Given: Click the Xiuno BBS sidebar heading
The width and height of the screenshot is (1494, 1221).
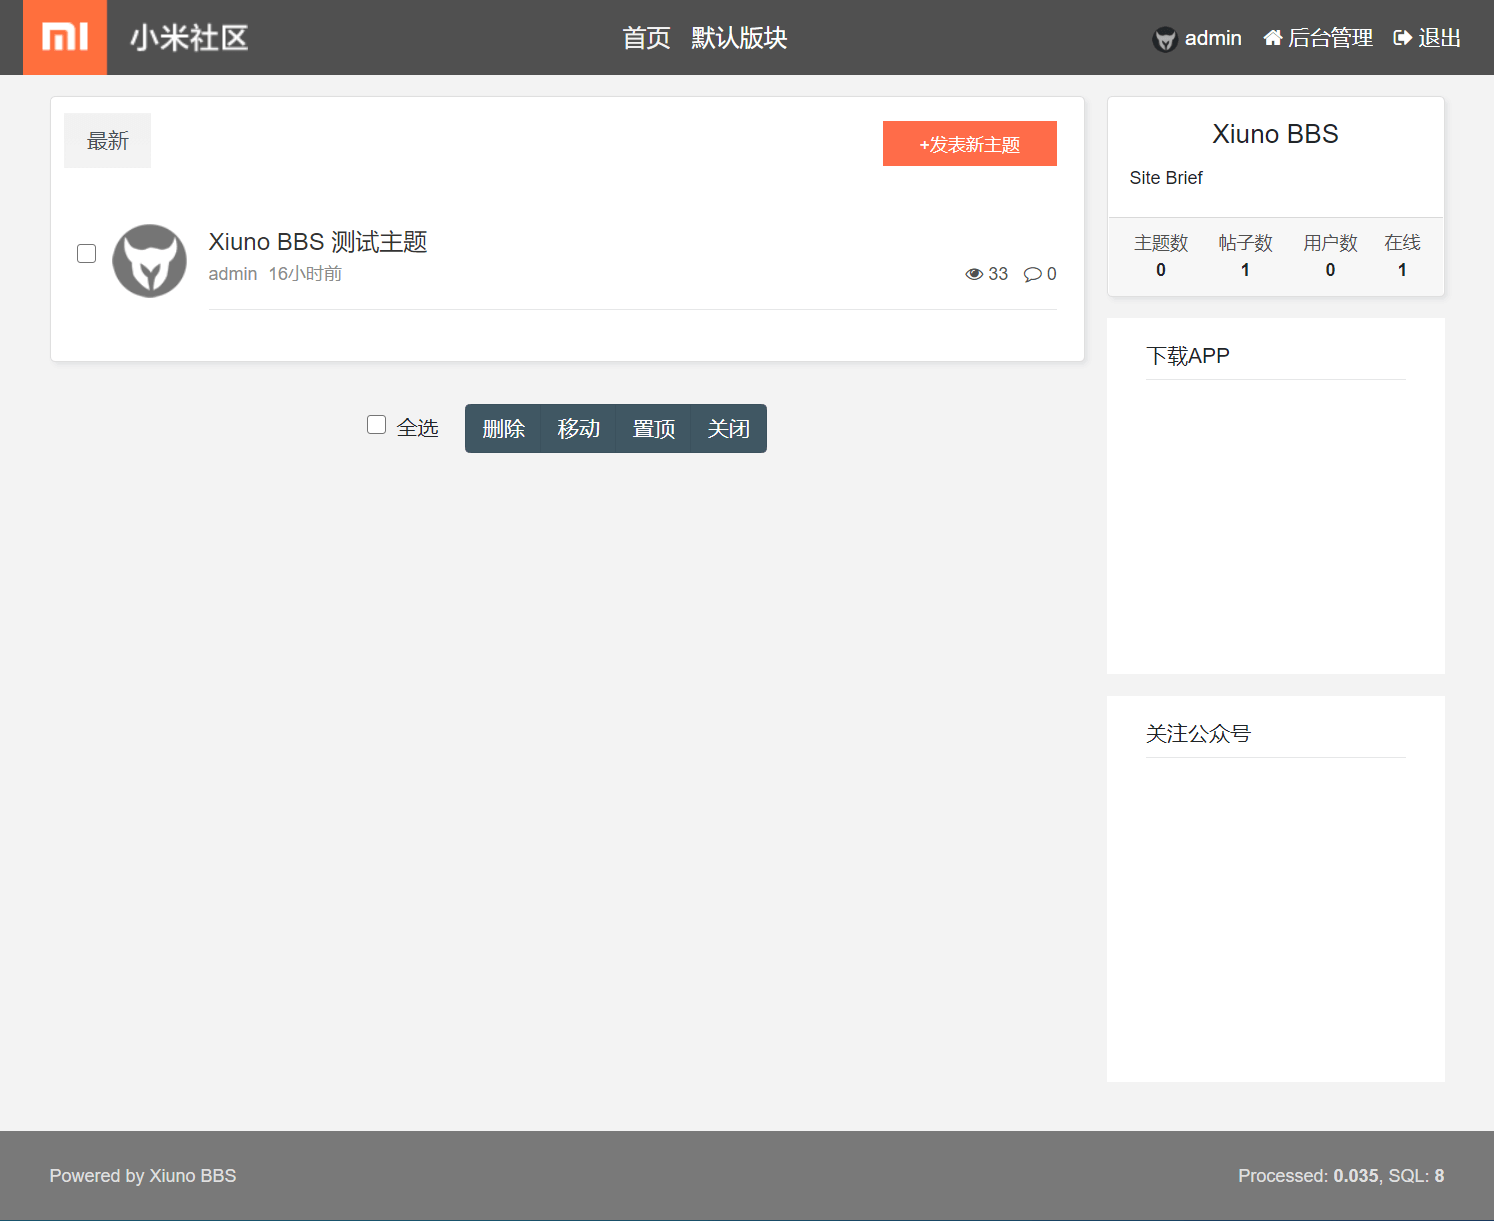Looking at the screenshot, I should pos(1275,134).
